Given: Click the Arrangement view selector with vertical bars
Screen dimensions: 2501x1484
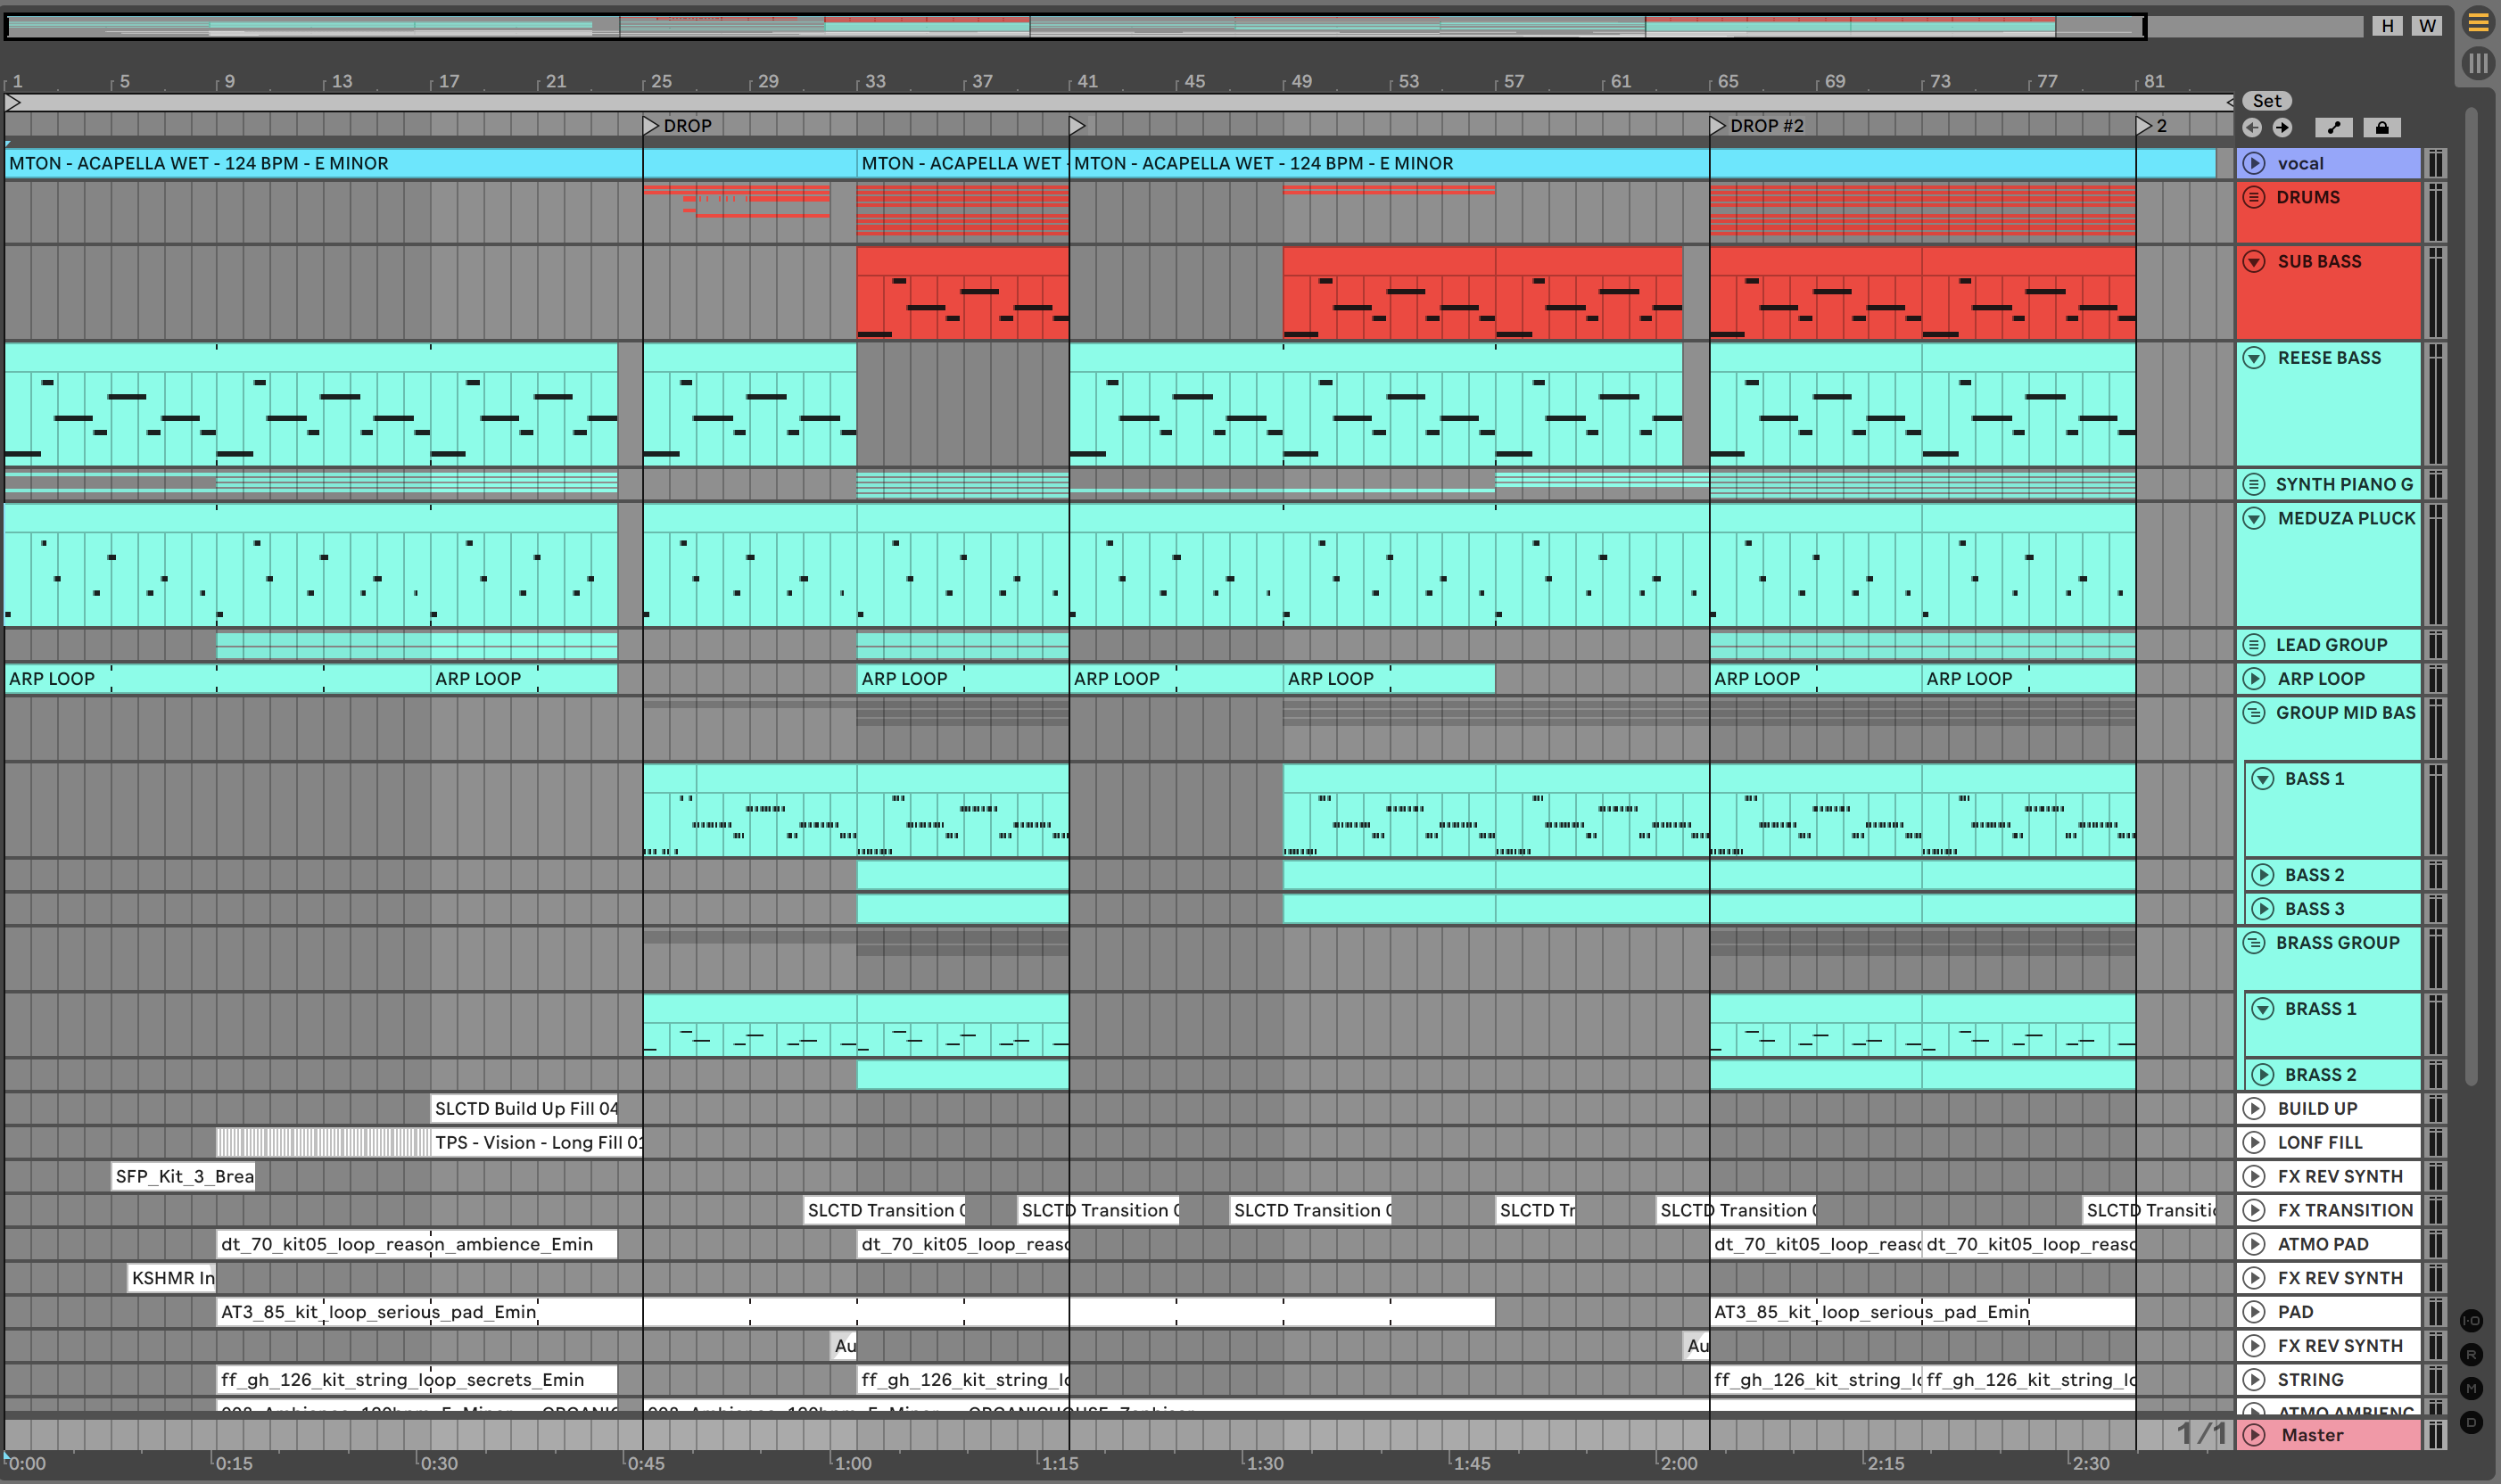Looking at the screenshot, I should click(2477, 64).
